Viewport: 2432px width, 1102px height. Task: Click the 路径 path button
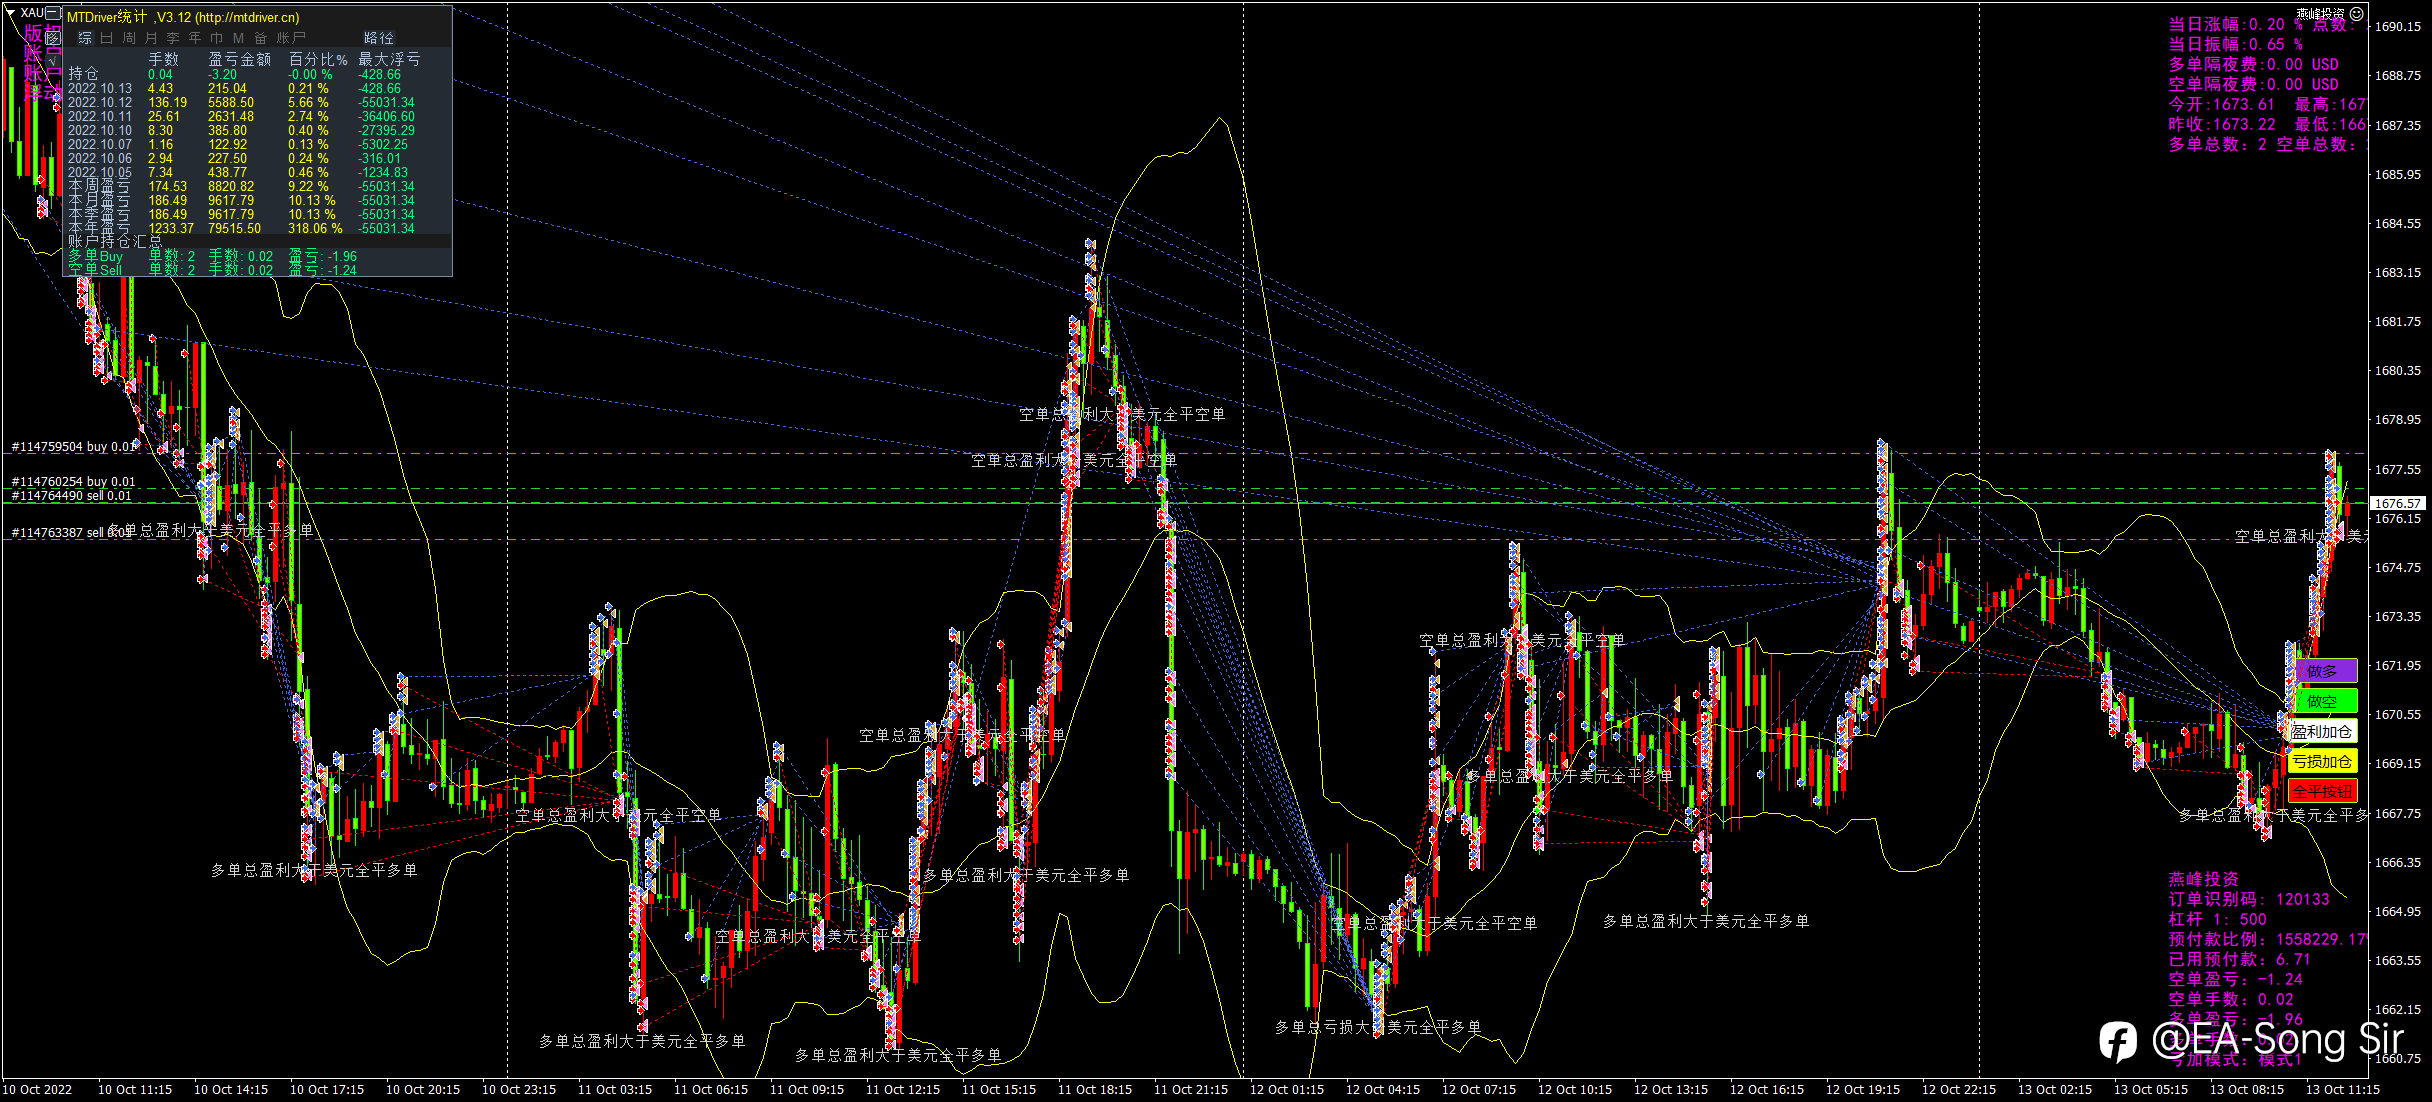379,38
